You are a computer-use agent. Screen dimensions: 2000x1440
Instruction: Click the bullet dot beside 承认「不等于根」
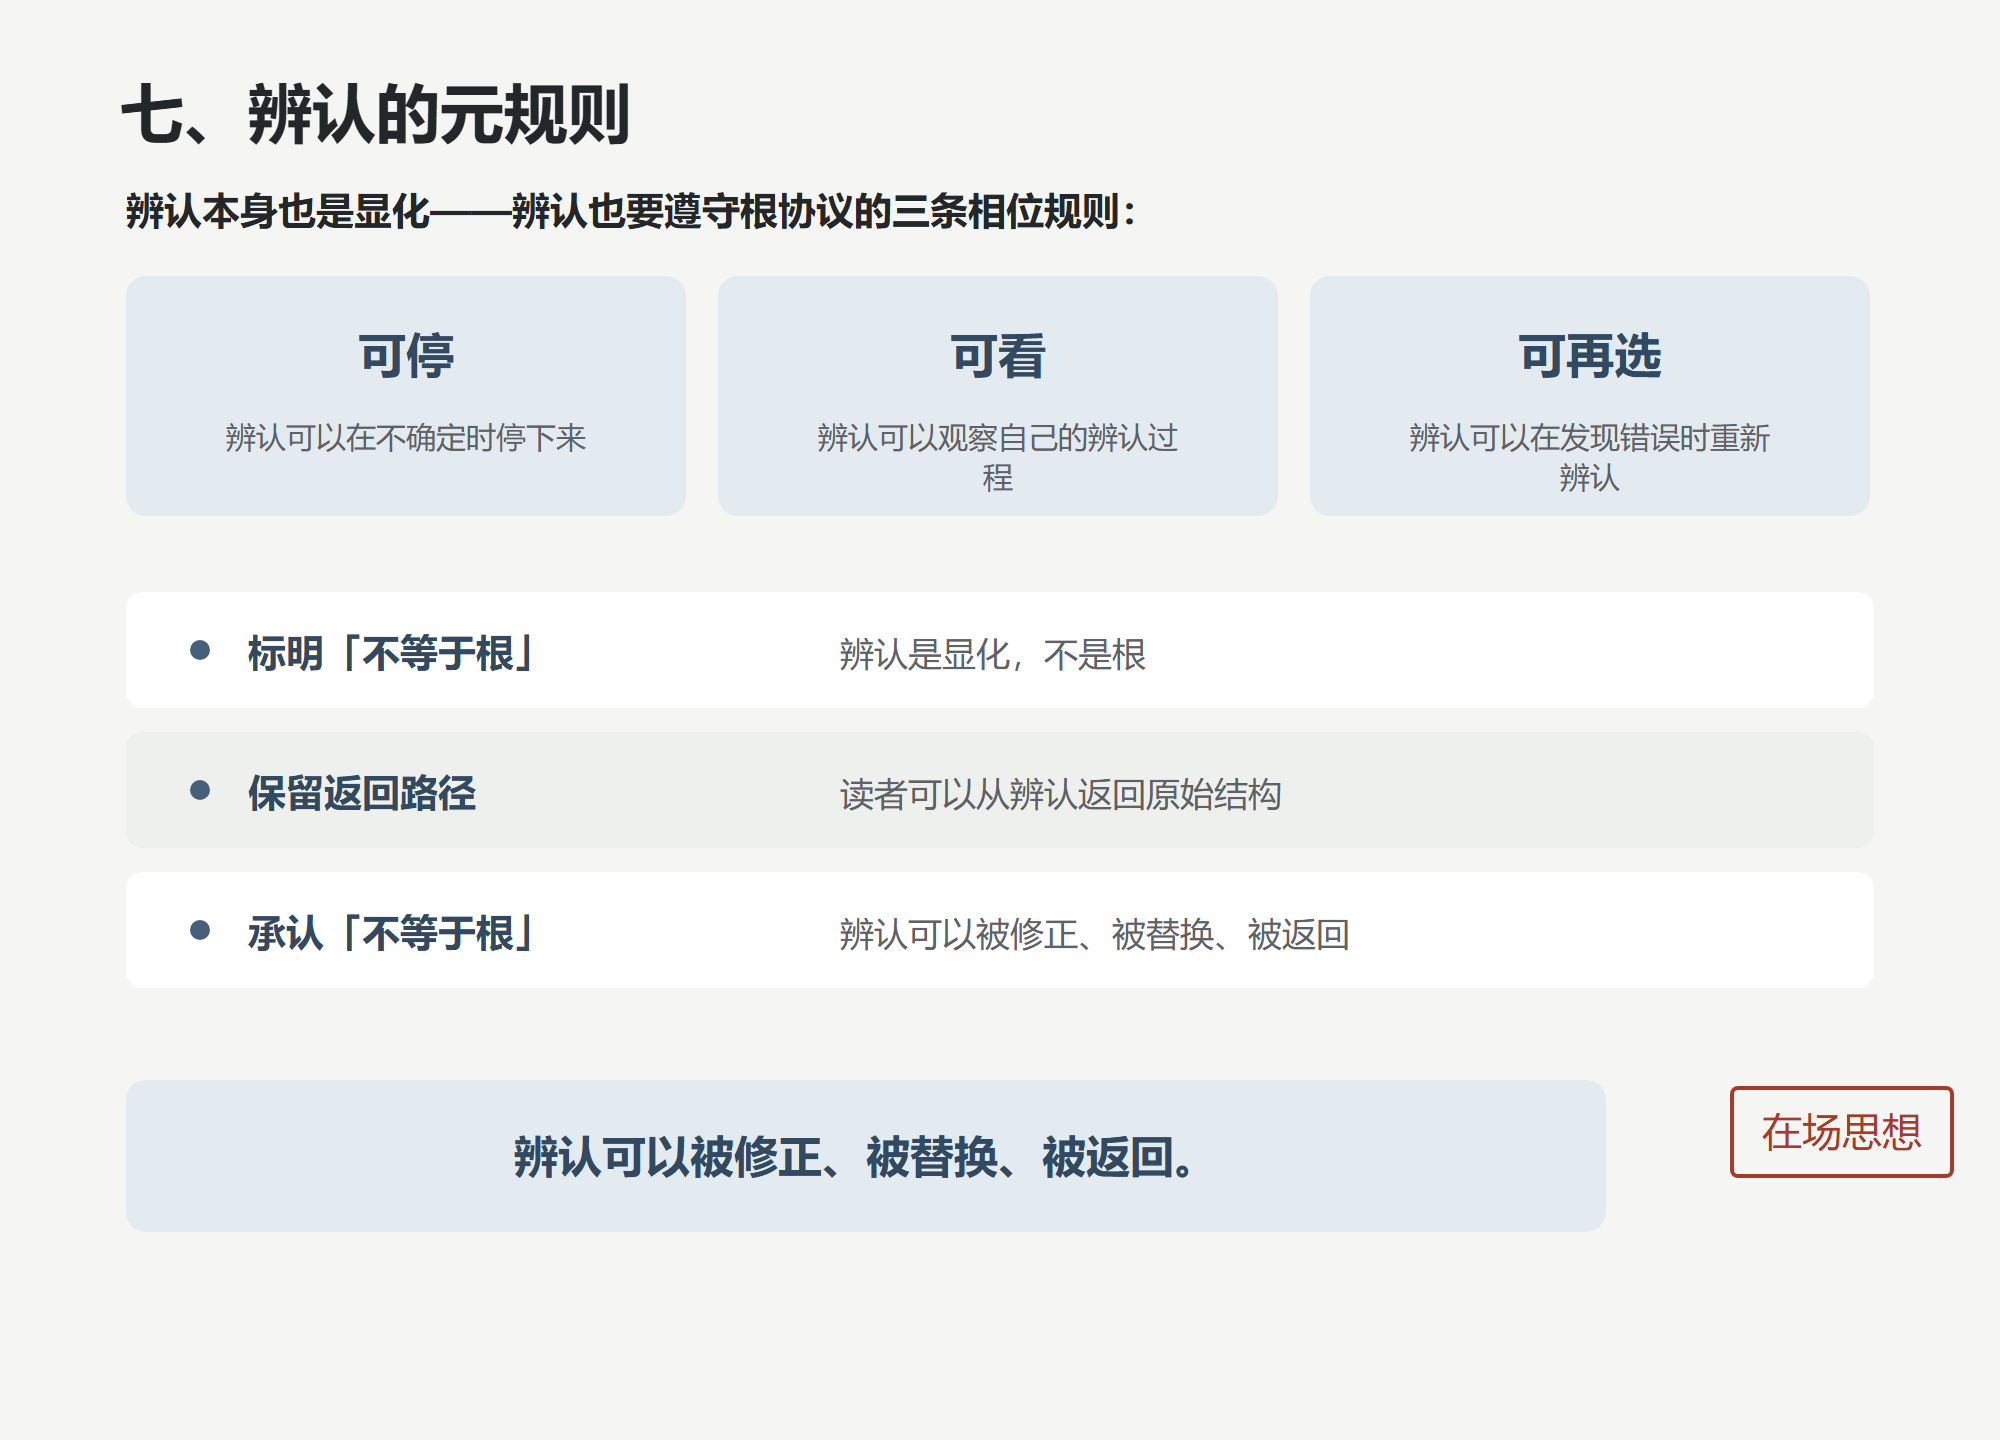[200, 930]
